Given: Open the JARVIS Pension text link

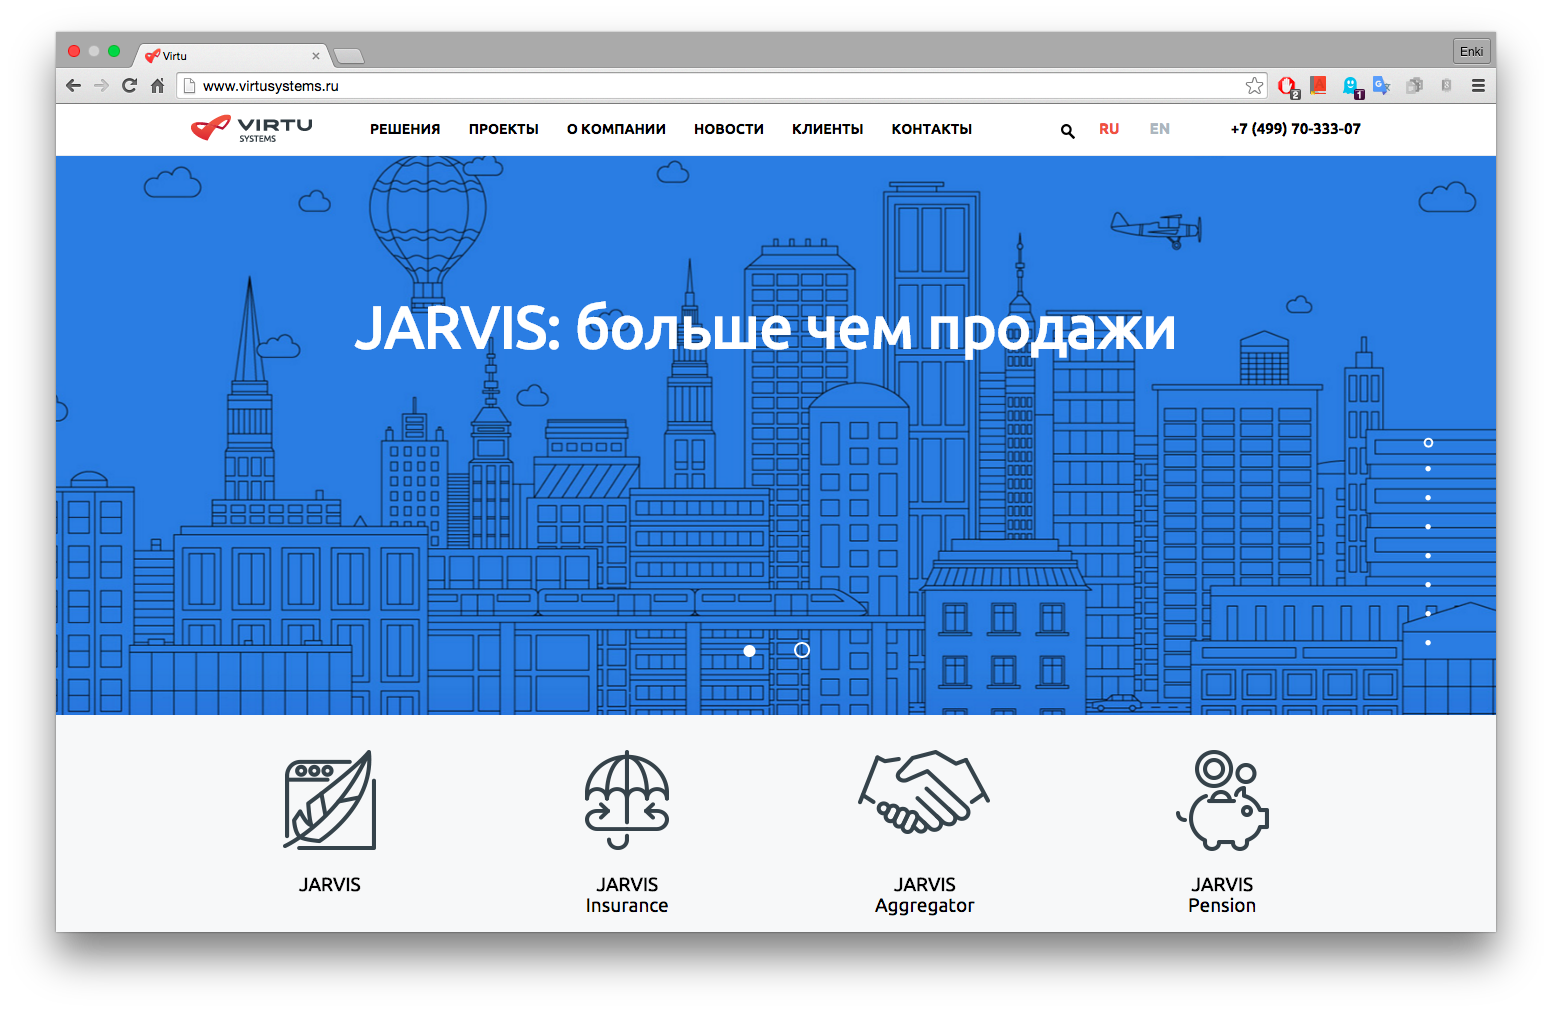Looking at the screenshot, I should click(x=1222, y=895).
